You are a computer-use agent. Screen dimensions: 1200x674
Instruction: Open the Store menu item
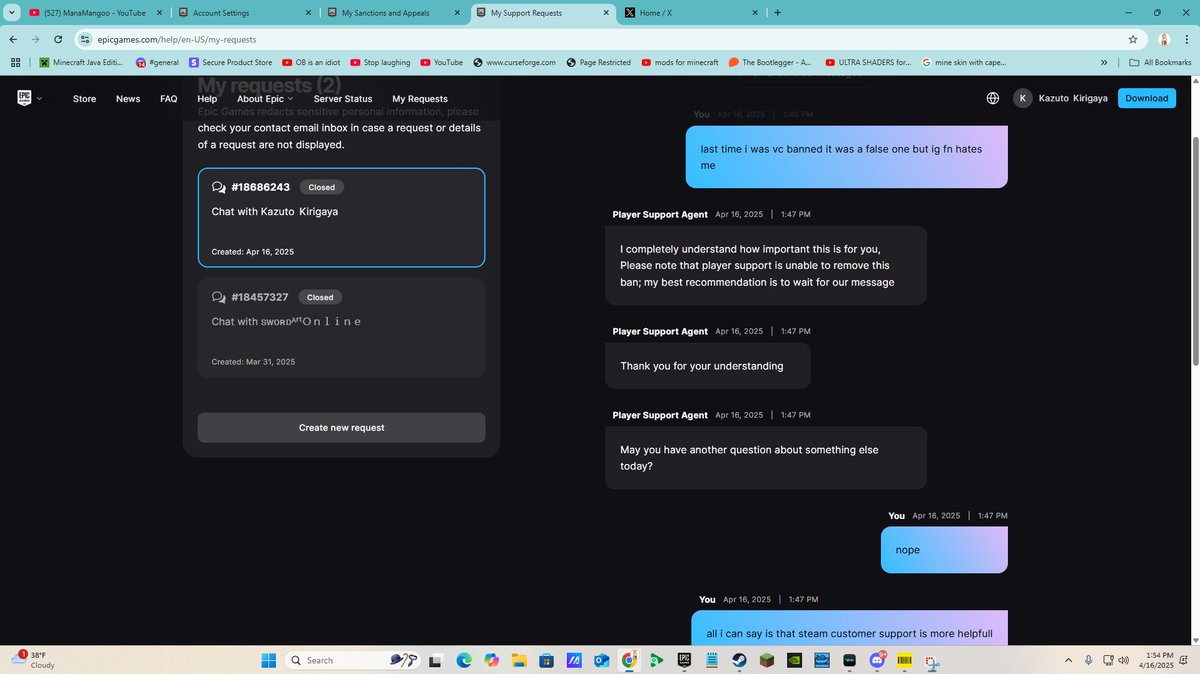[x=84, y=99]
